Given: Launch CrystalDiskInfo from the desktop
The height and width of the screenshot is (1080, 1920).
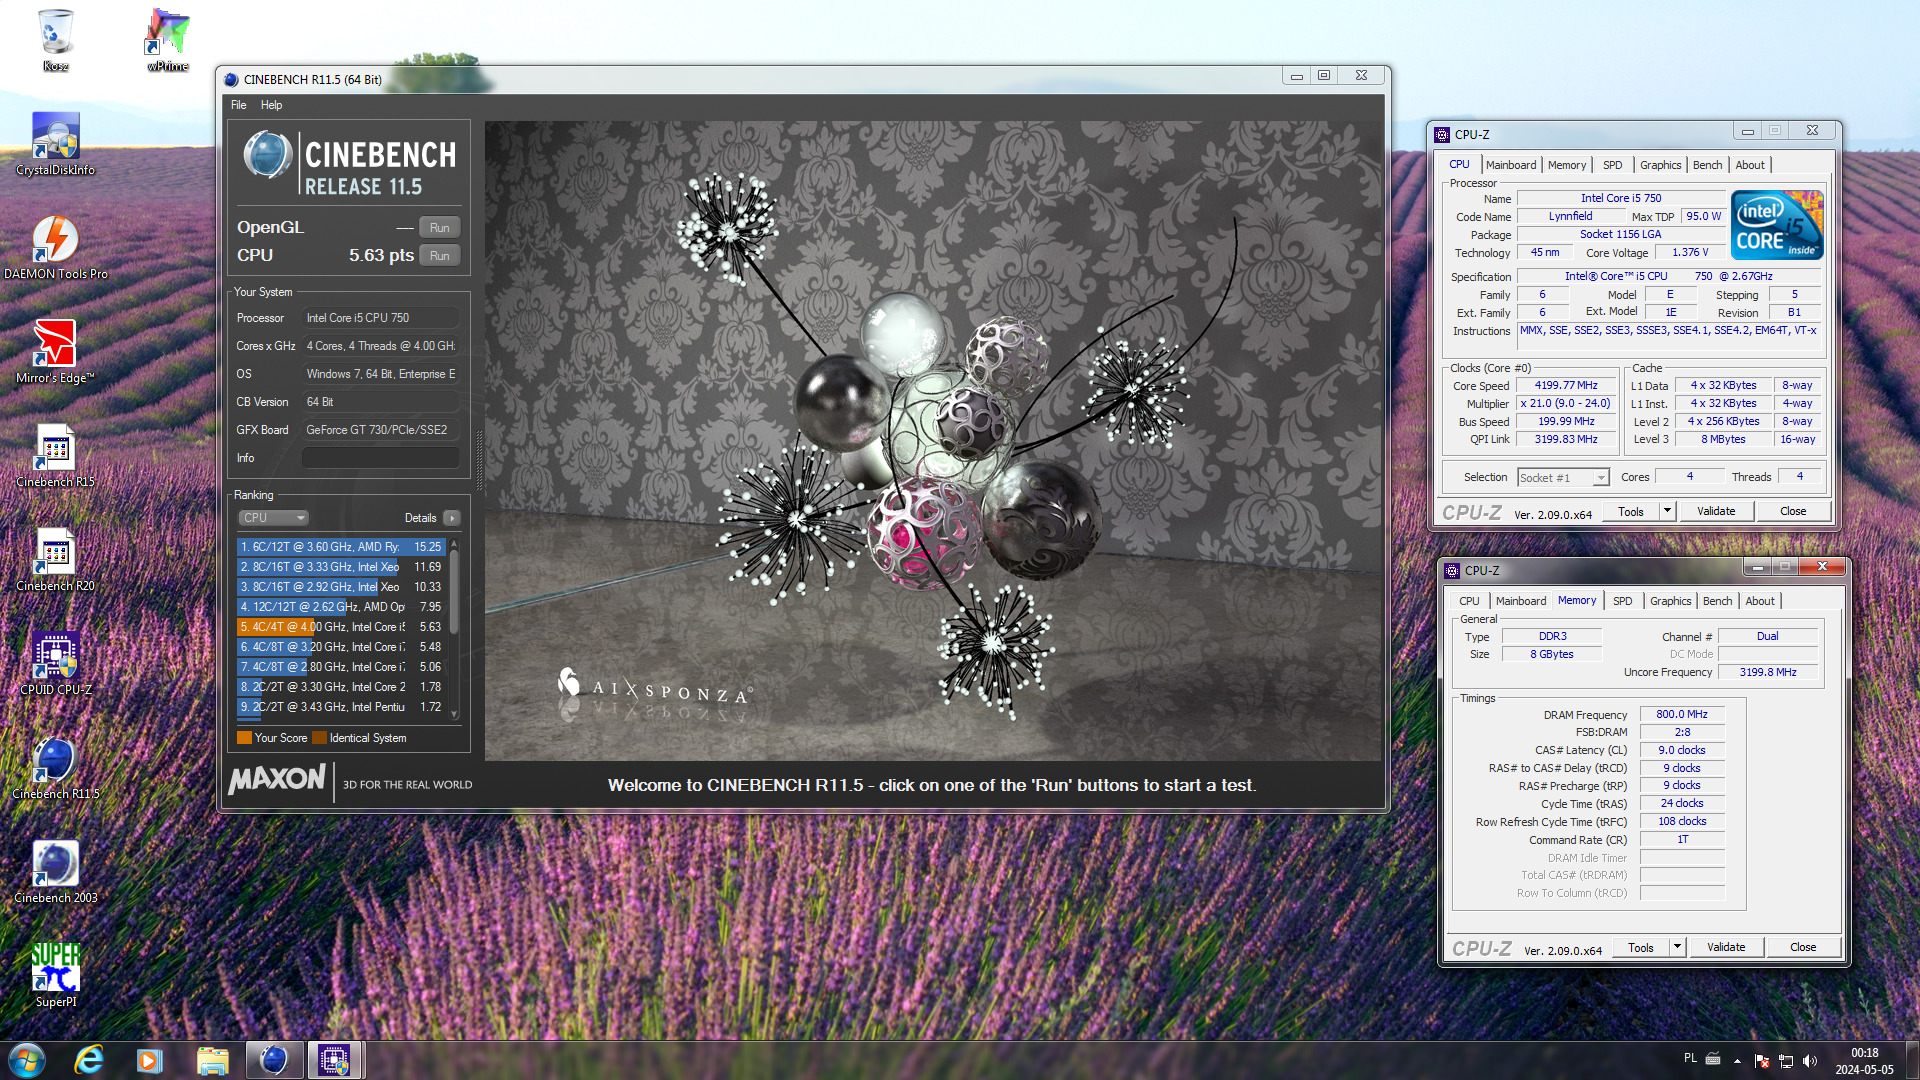Looking at the screenshot, I should pyautogui.click(x=56, y=144).
